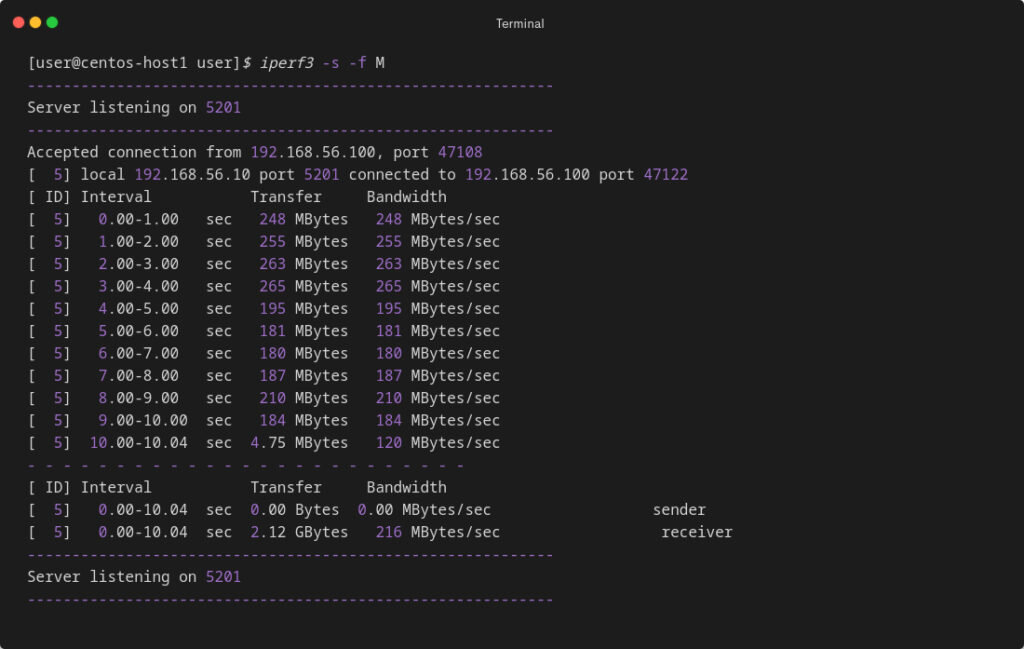The width and height of the screenshot is (1024, 649).
Task: Click local IP 192.168.56.10 in the connection line
Action: [192, 174]
